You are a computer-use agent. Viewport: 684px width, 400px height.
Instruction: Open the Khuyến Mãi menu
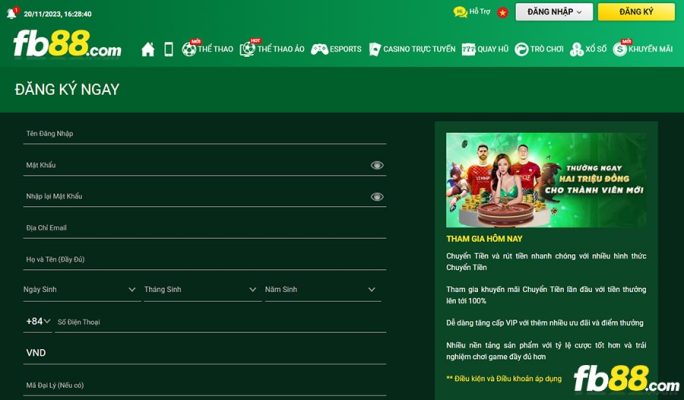[x=650, y=49]
